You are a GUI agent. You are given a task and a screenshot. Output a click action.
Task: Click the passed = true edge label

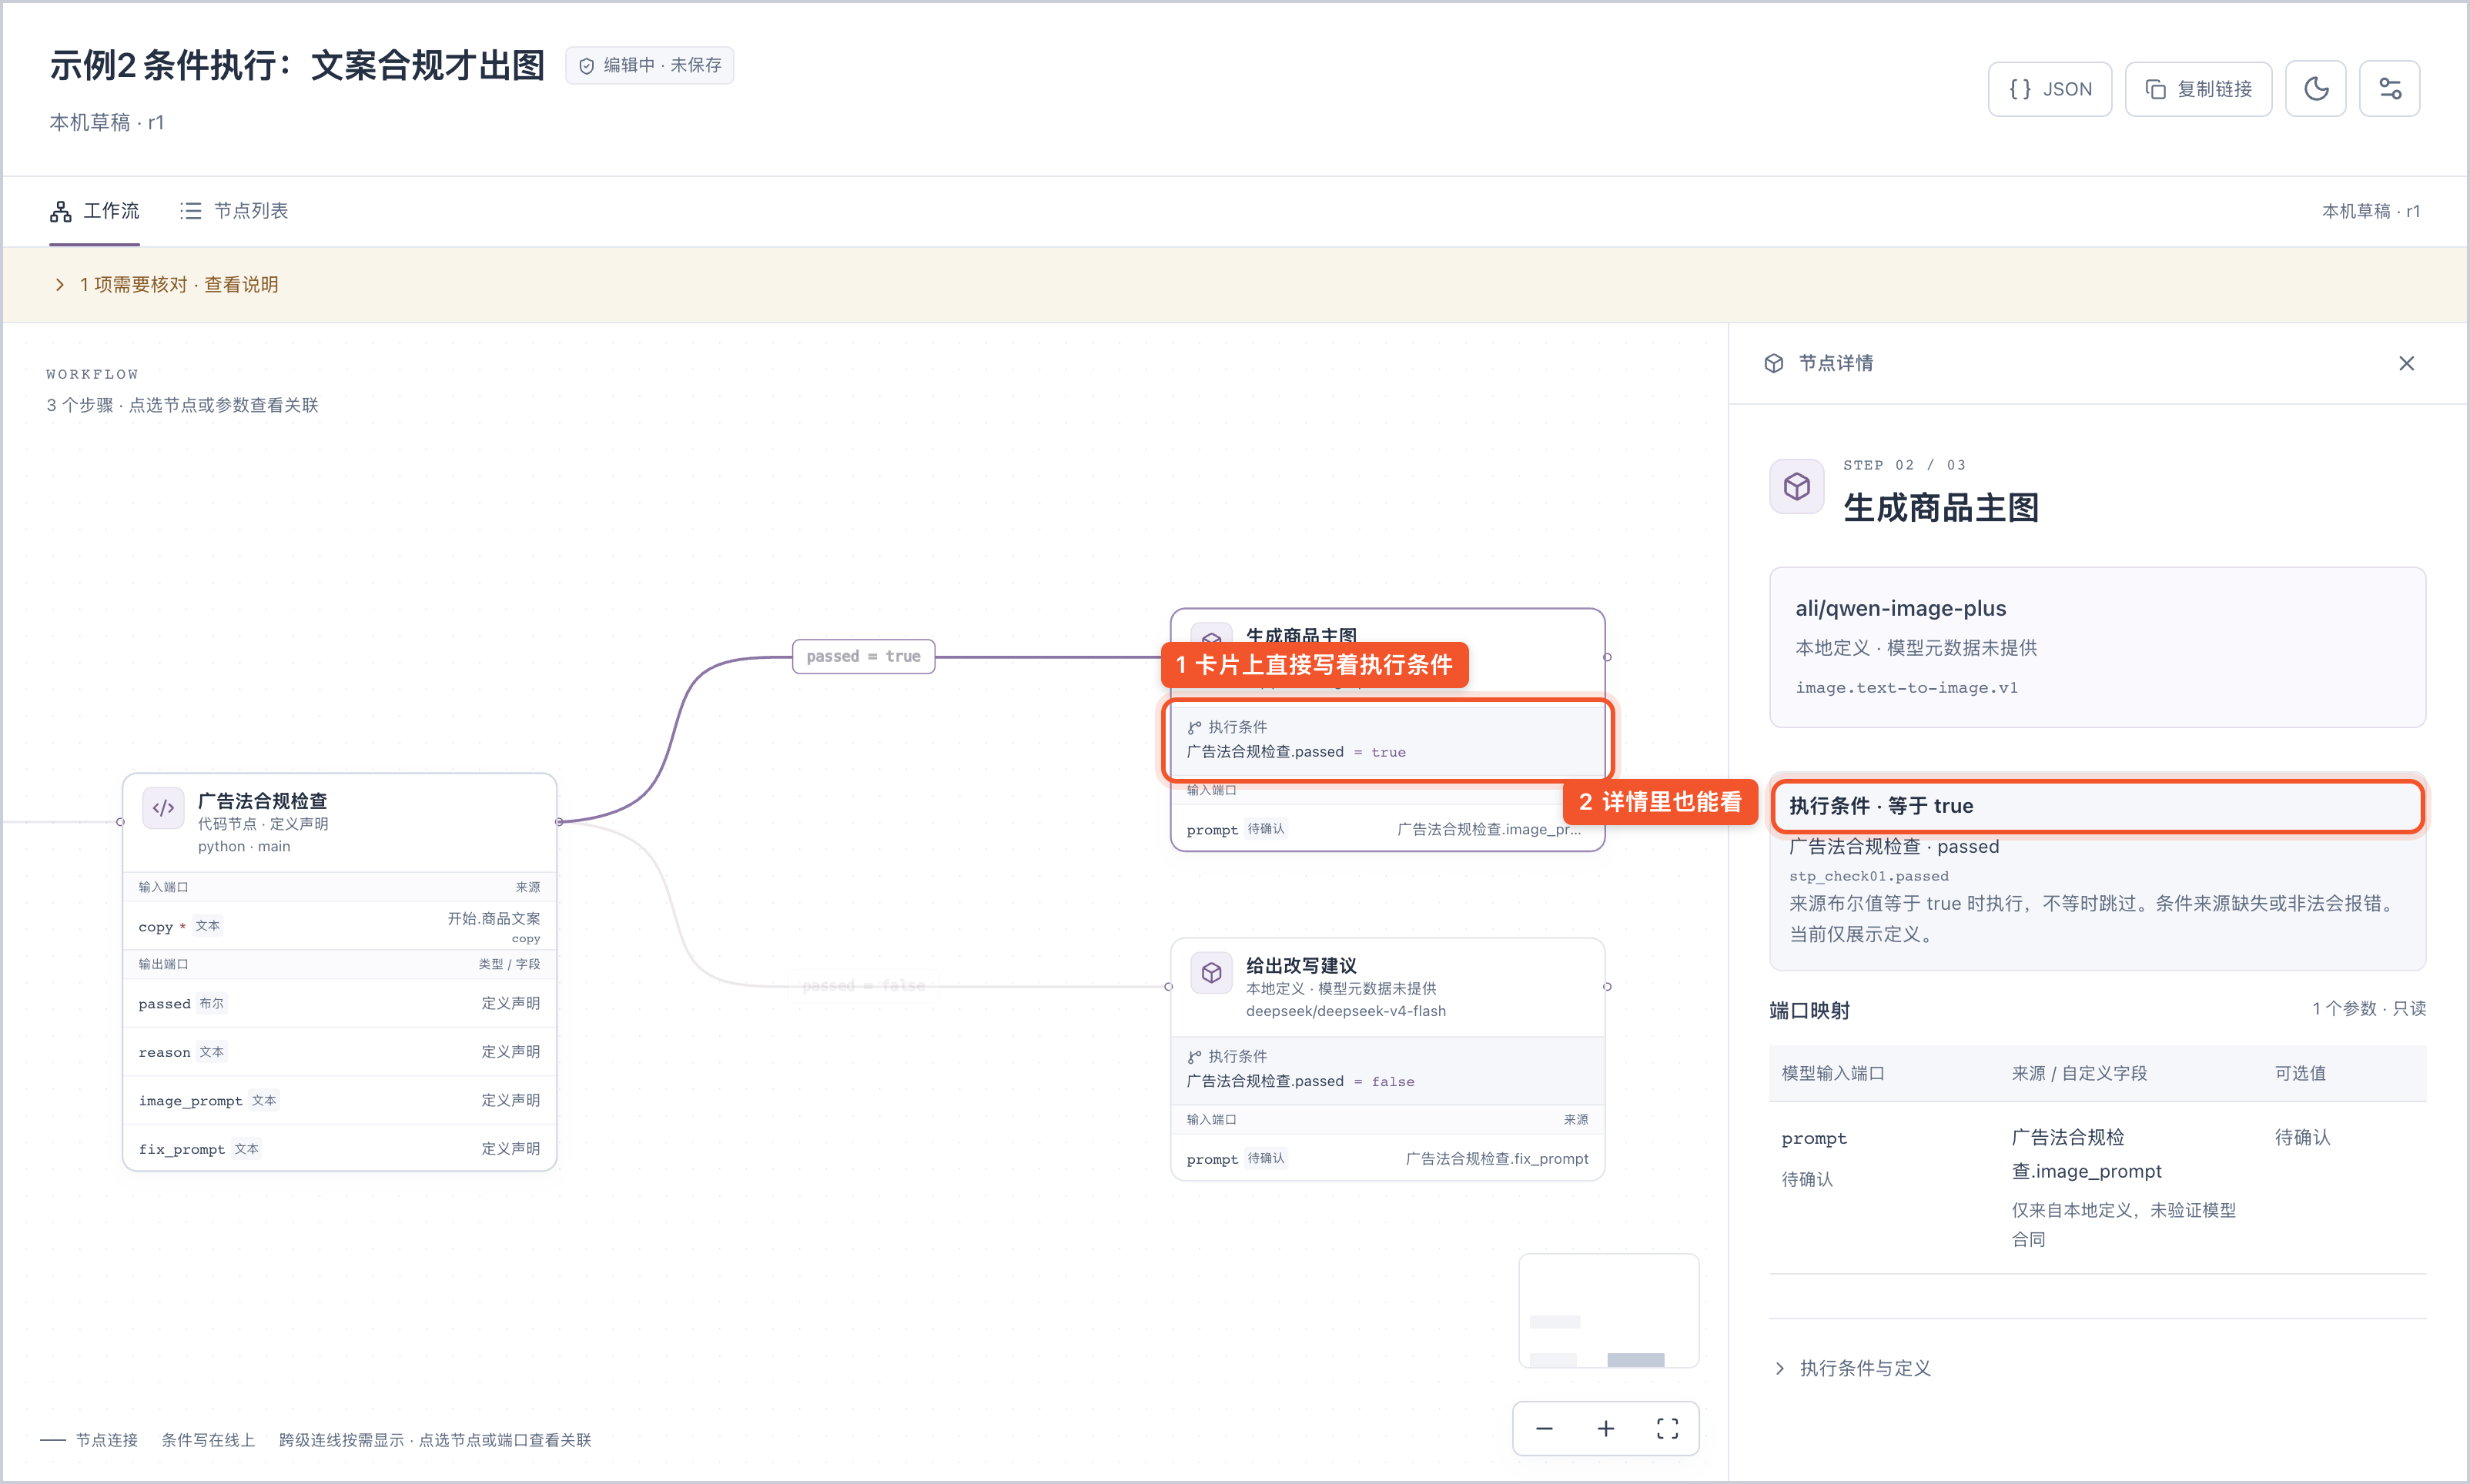click(863, 656)
